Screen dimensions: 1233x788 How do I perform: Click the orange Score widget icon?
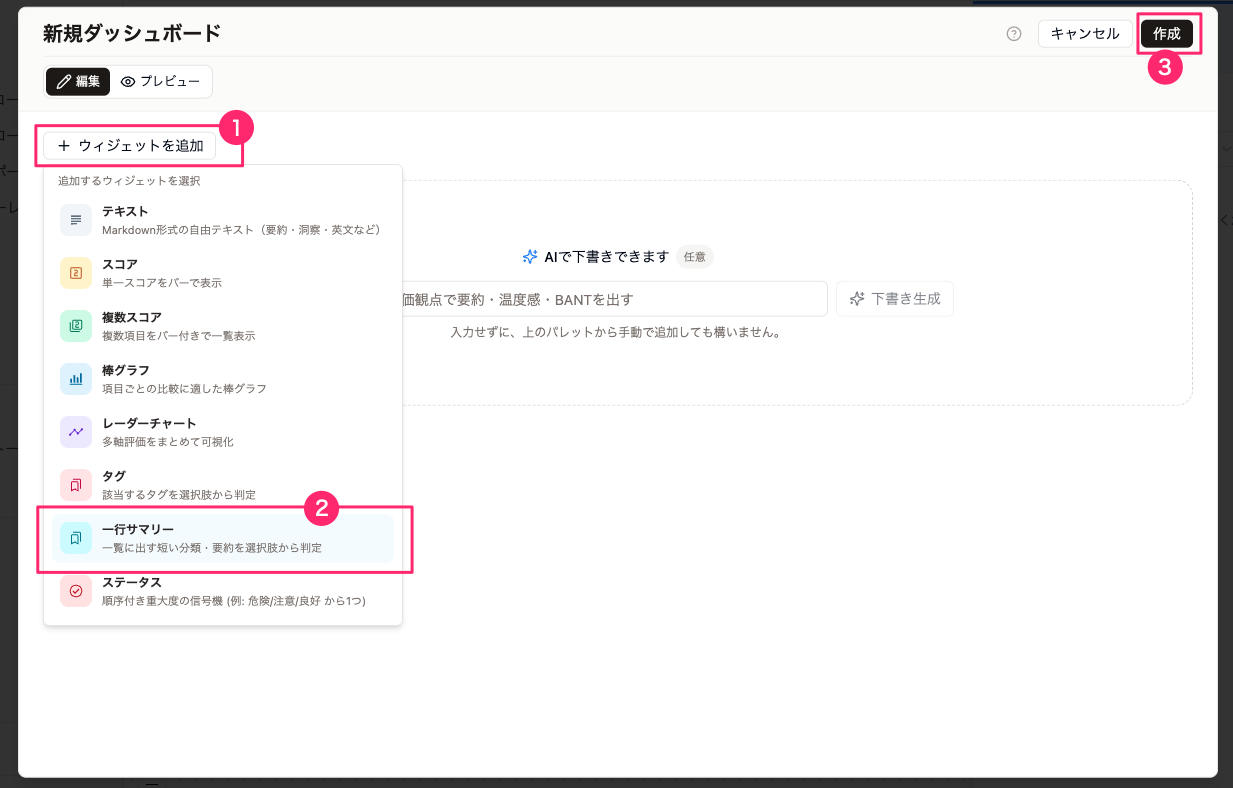point(76,272)
